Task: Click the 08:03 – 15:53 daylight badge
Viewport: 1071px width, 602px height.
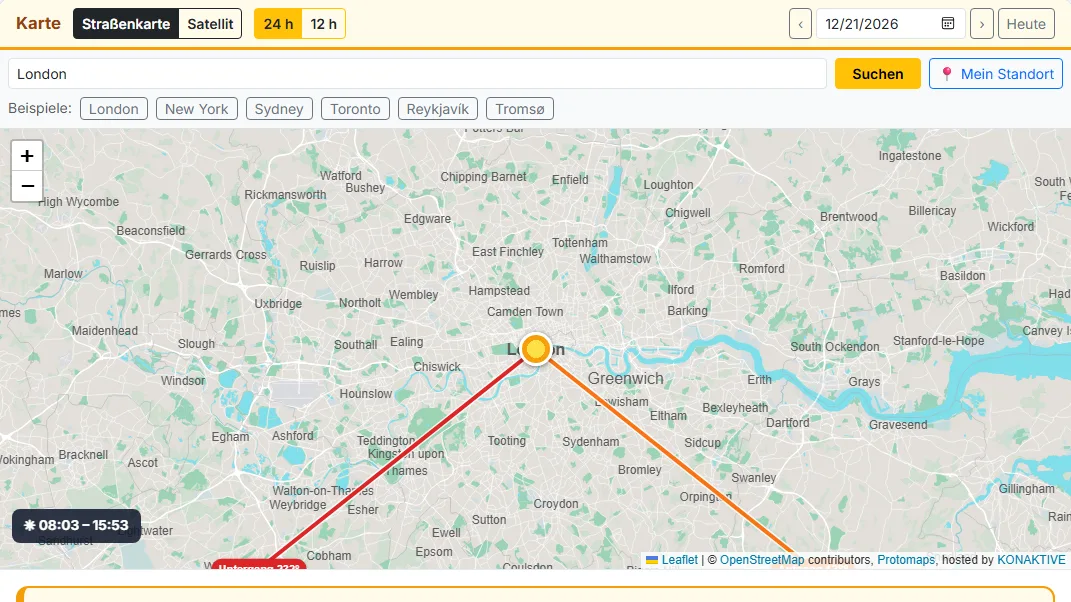Action: click(x=76, y=525)
